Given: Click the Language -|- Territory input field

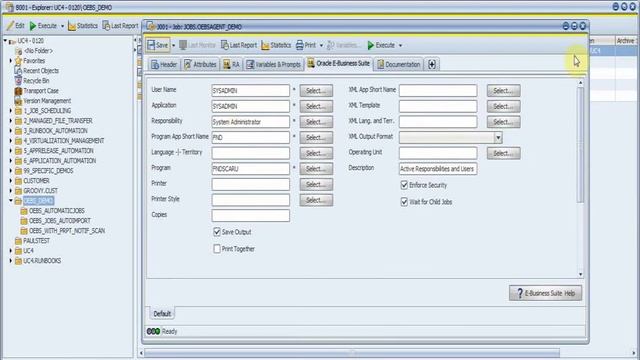Looking at the screenshot, I should click(x=251, y=153).
